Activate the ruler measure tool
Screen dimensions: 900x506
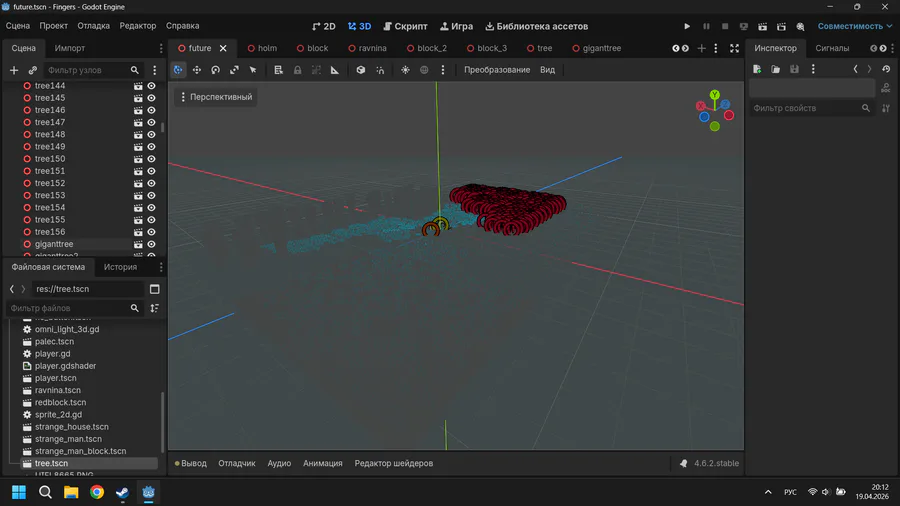[x=335, y=70]
